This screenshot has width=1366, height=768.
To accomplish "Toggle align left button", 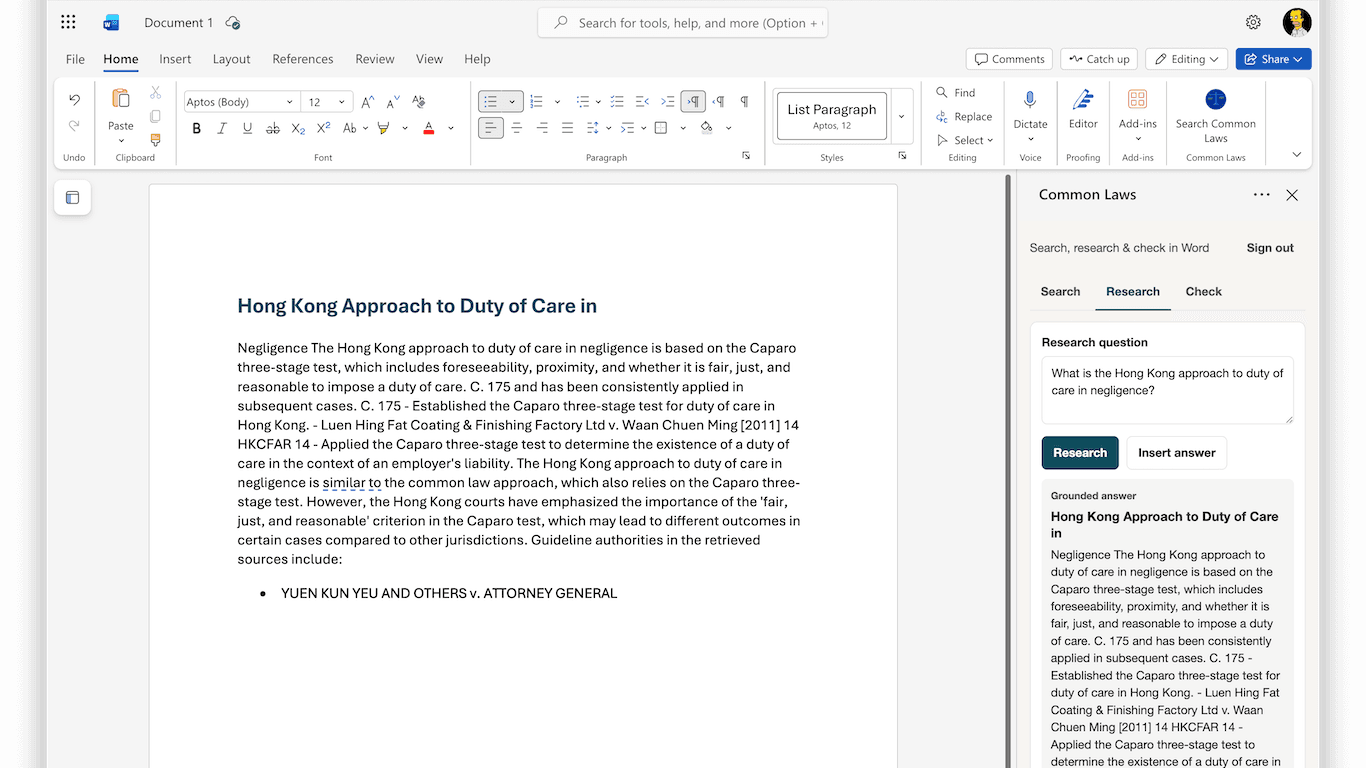I will 491,128.
